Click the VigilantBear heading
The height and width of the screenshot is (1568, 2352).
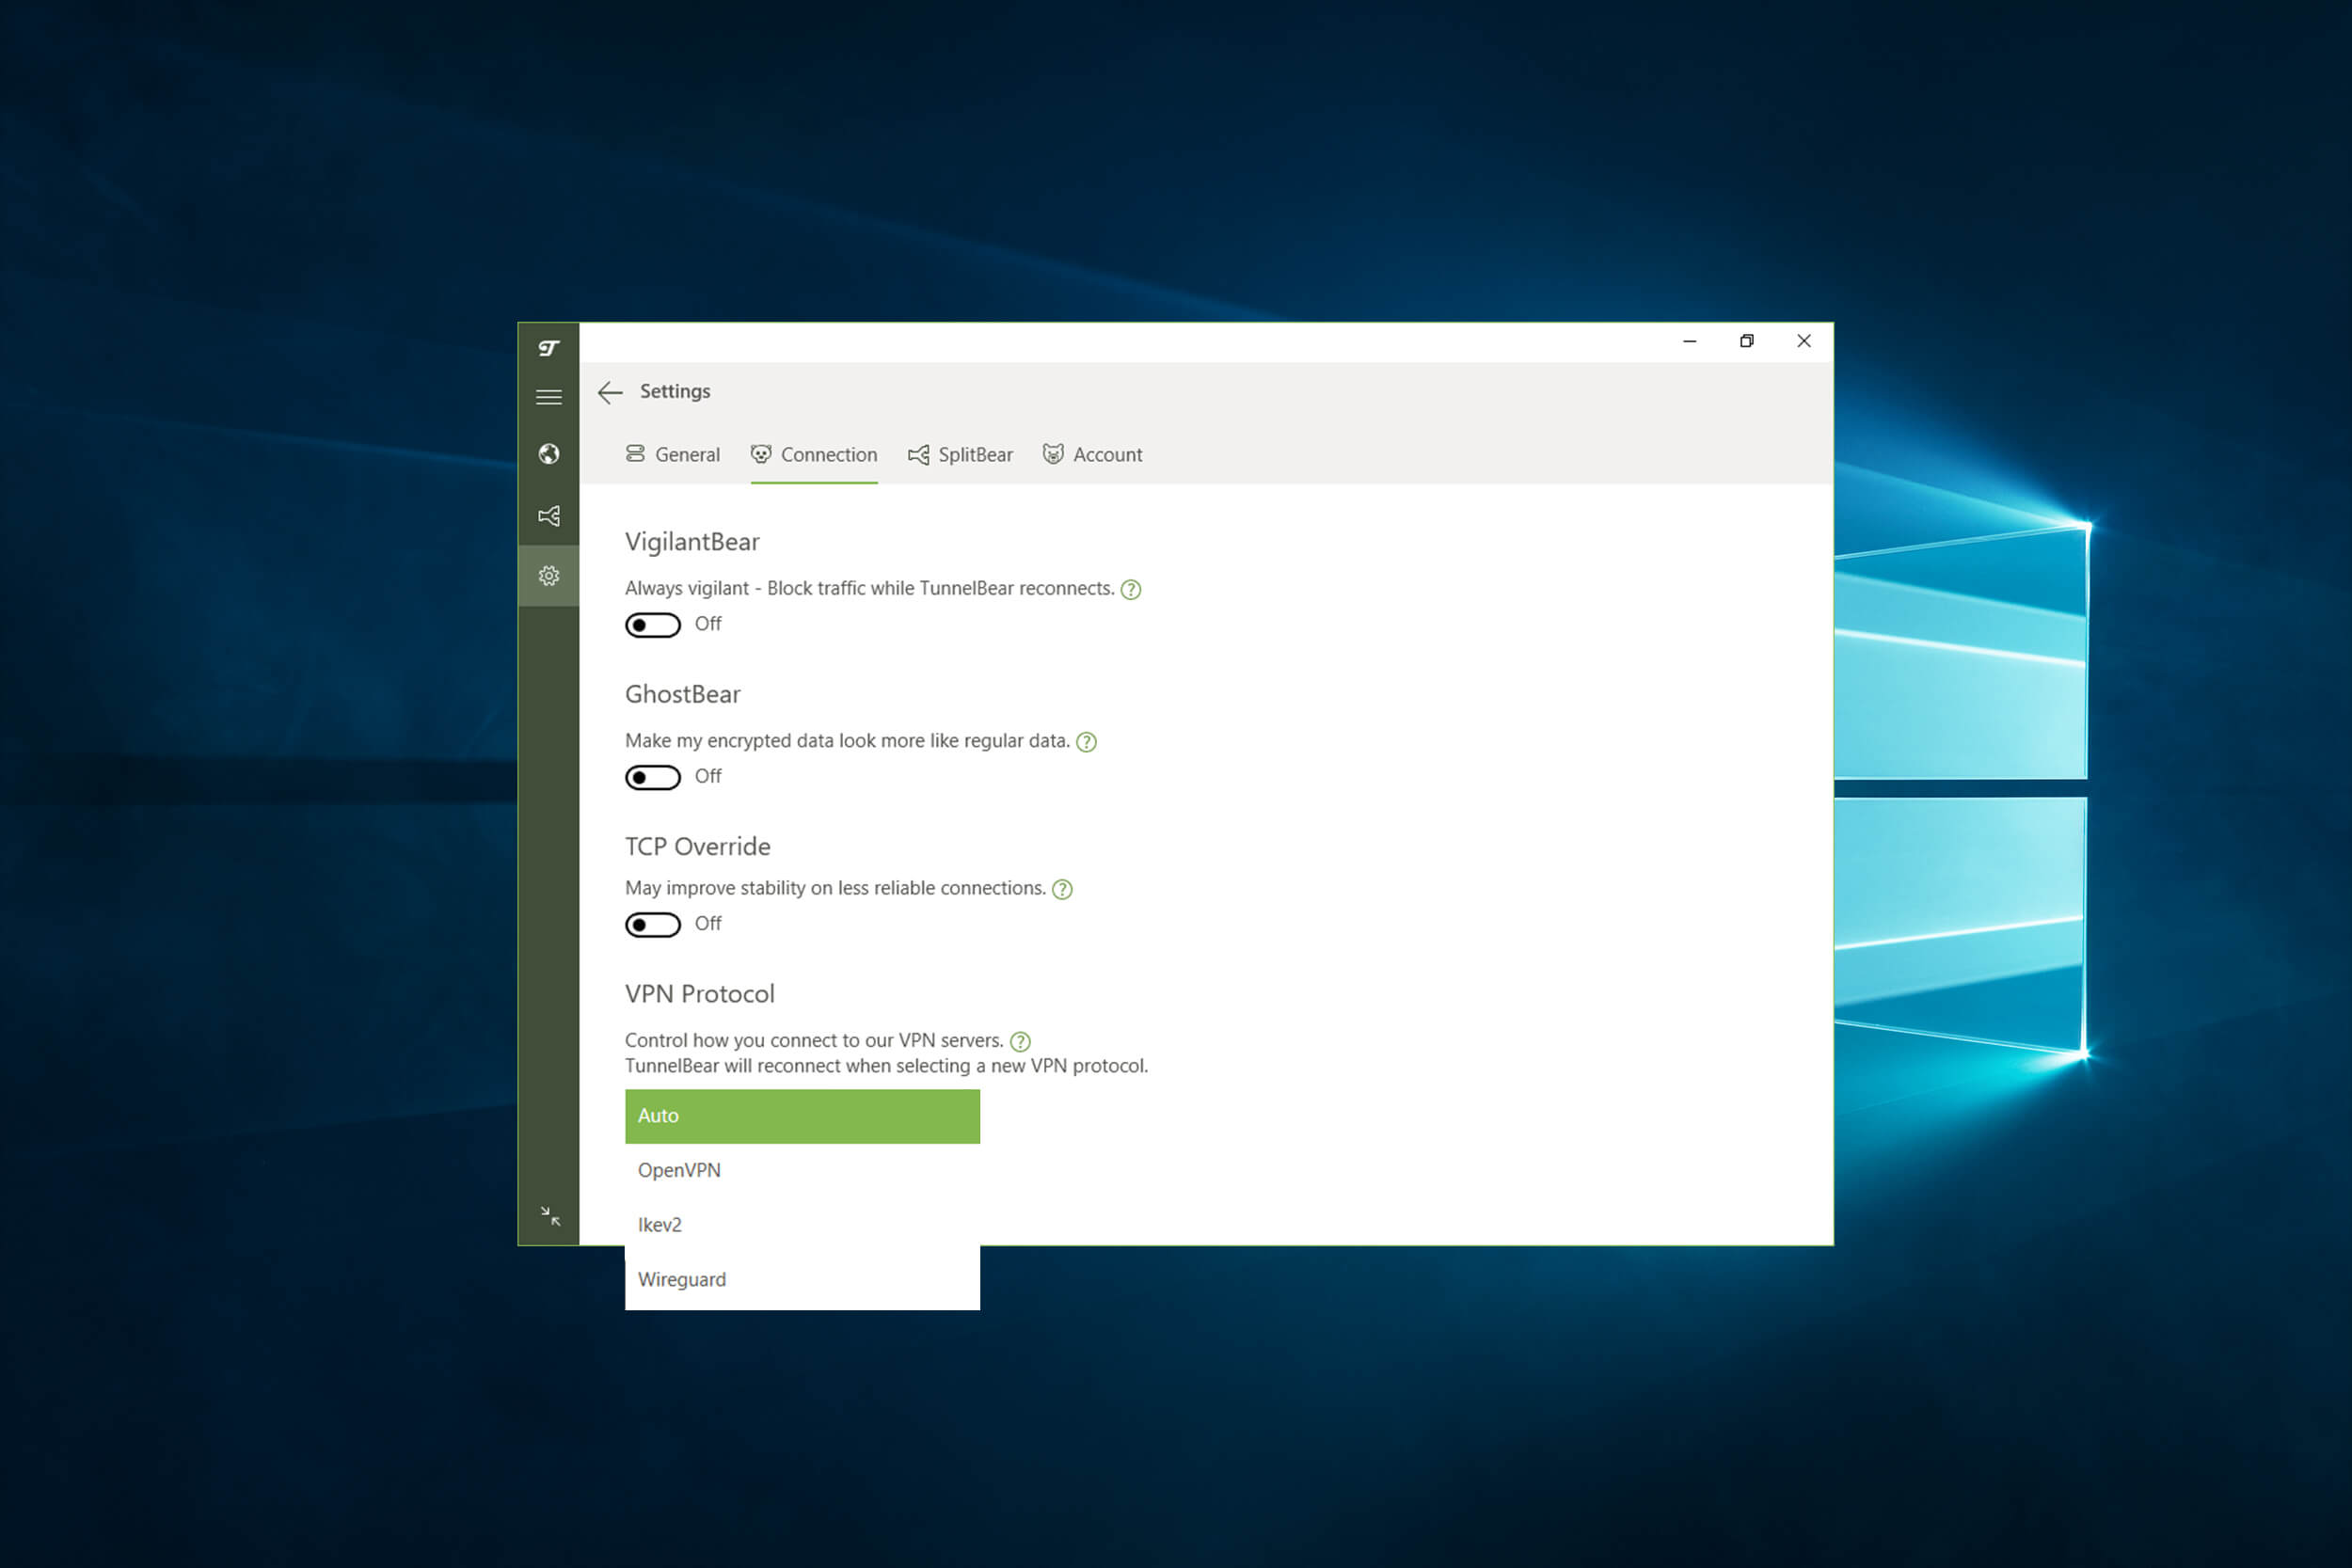pos(692,543)
